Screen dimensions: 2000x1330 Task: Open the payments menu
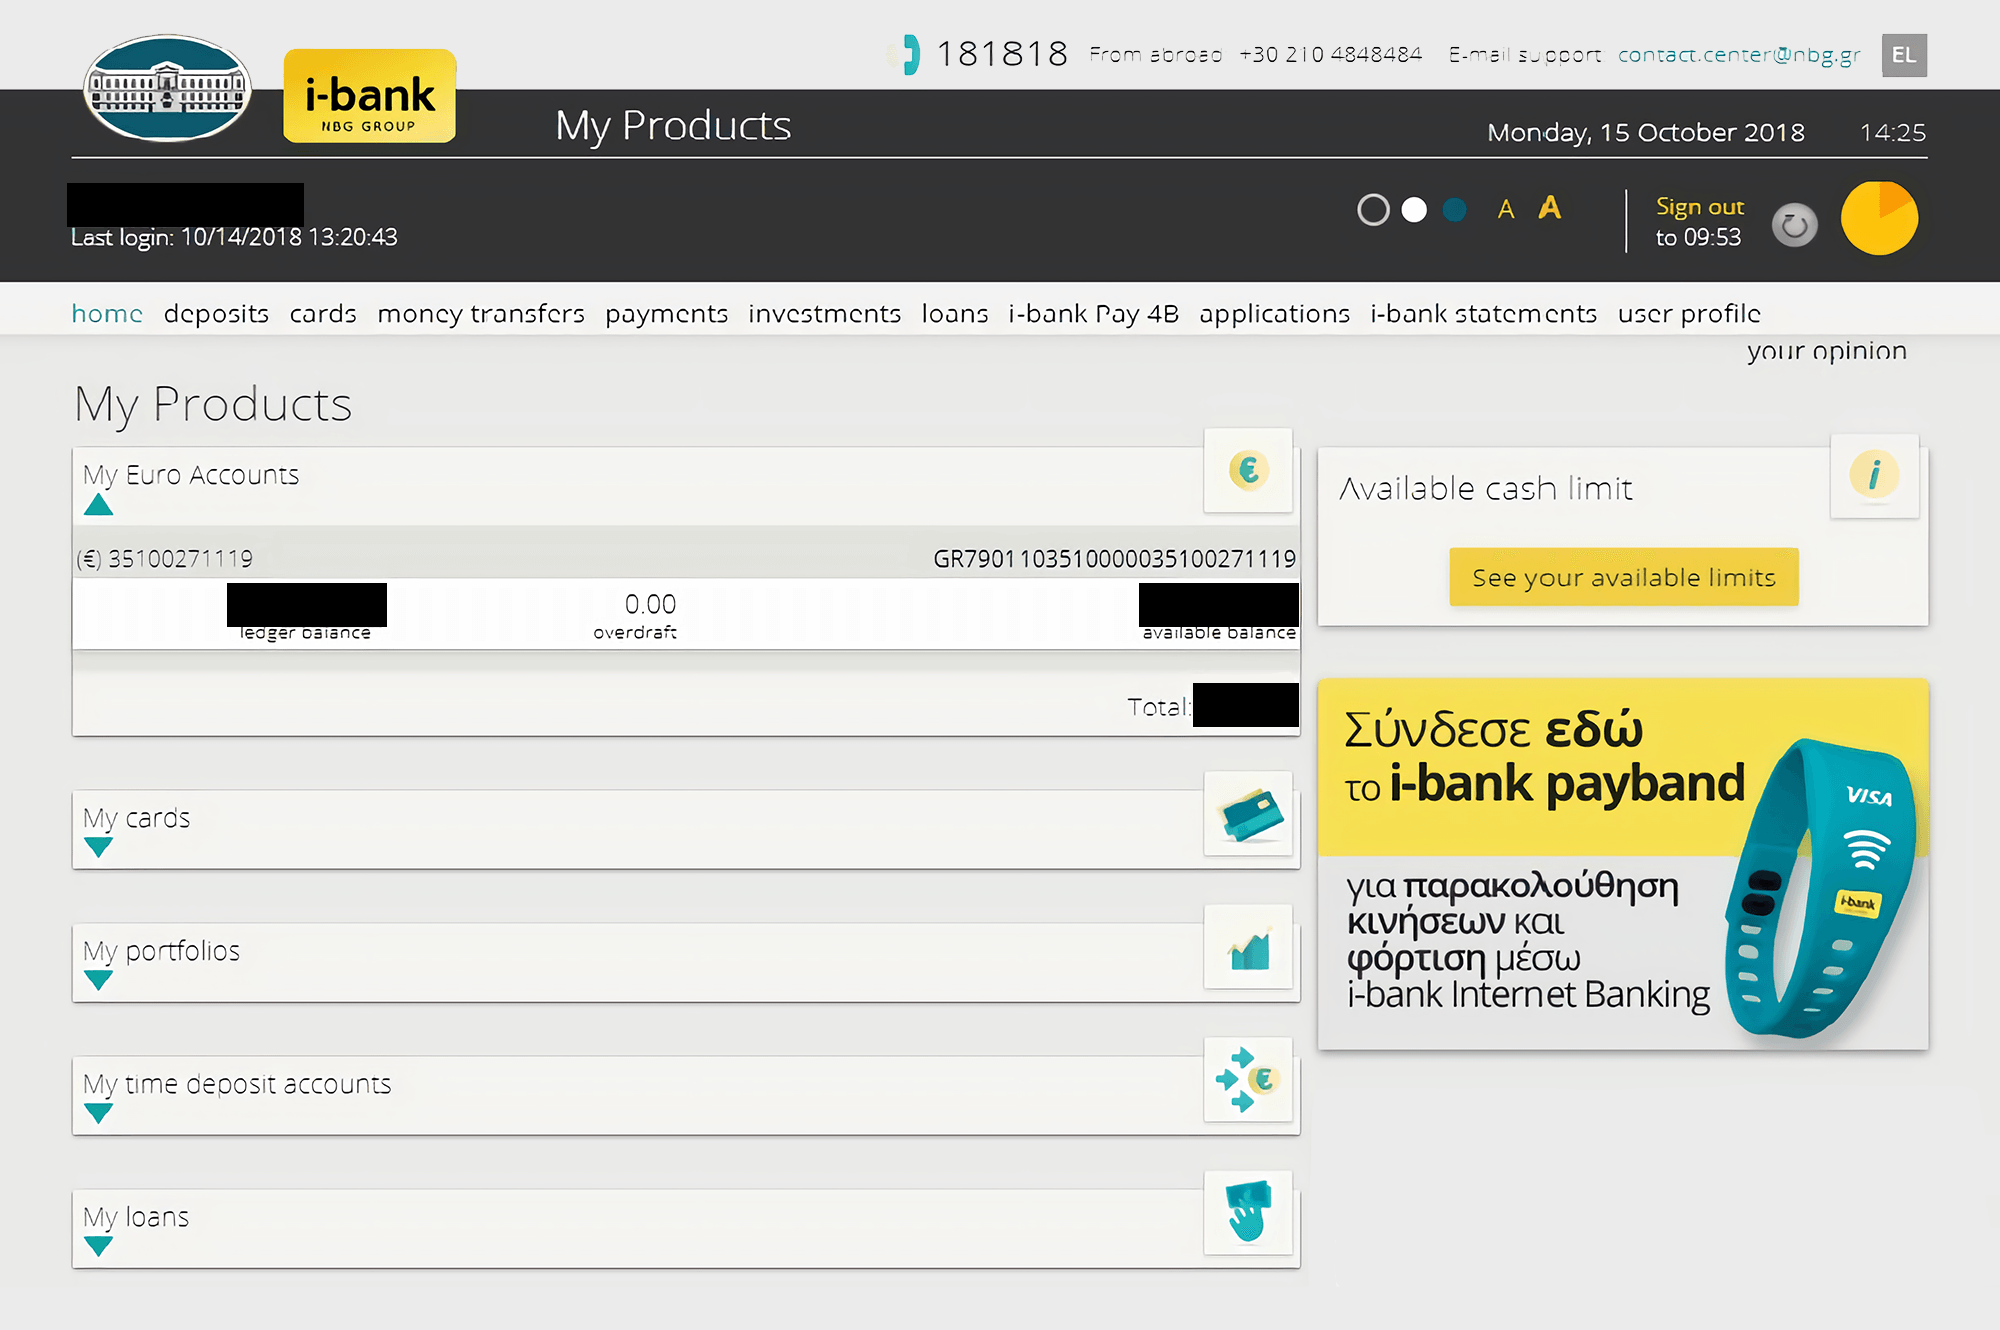tap(666, 314)
